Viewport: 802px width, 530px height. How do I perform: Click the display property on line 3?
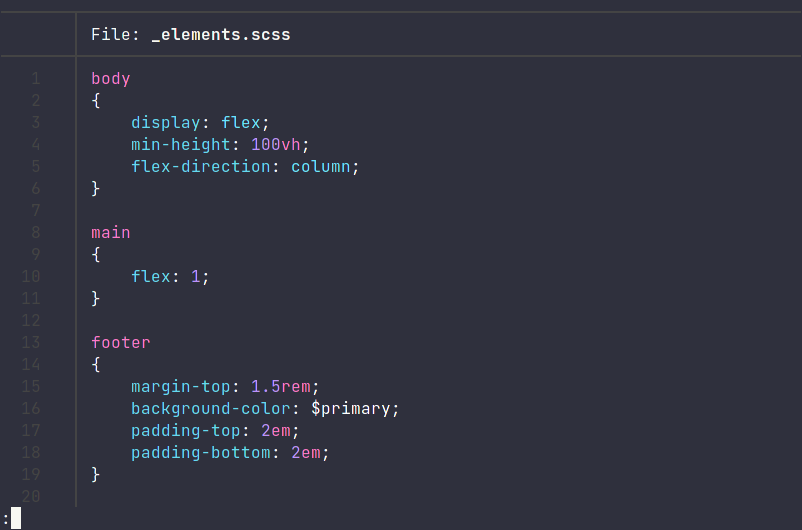pyautogui.click(x=165, y=123)
